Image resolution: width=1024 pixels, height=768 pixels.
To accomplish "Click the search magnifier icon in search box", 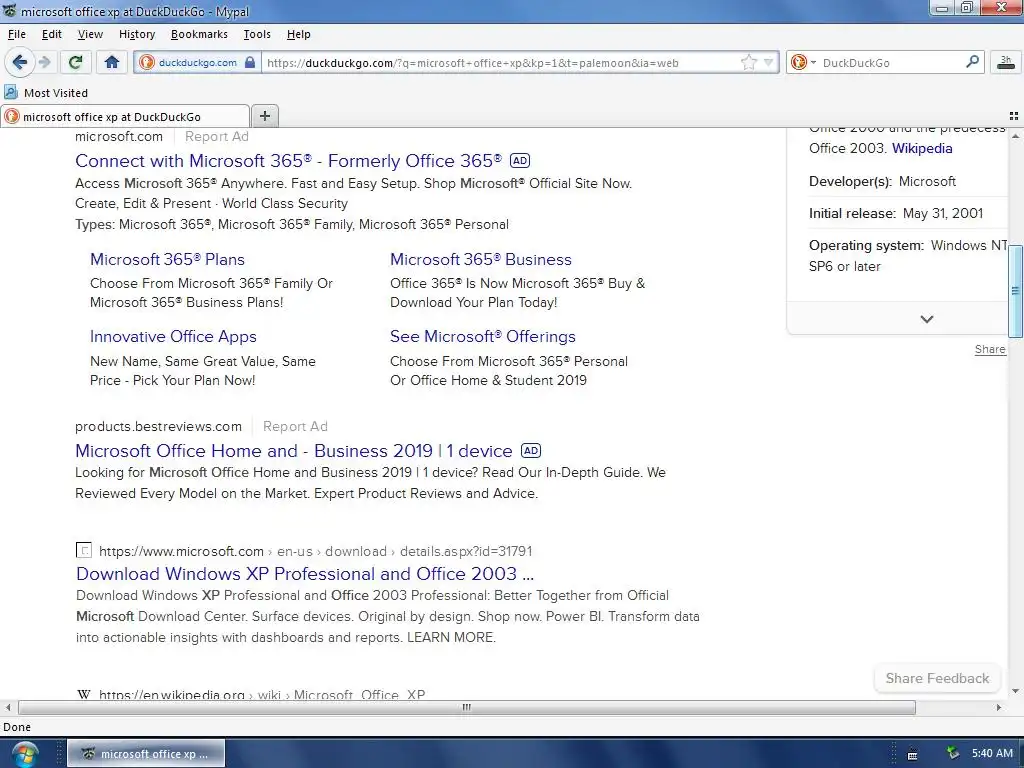I will pyautogui.click(x=972, y=62).
